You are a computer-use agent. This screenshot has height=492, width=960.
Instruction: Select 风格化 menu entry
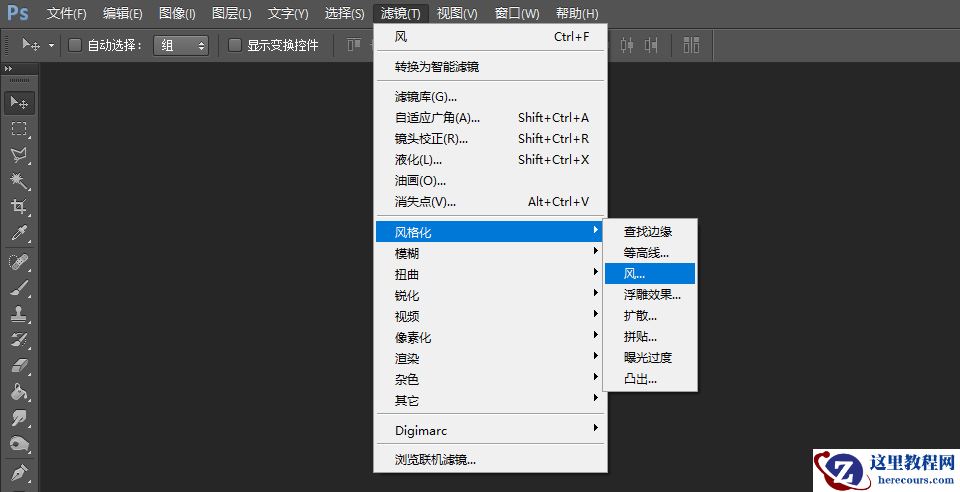491,232
